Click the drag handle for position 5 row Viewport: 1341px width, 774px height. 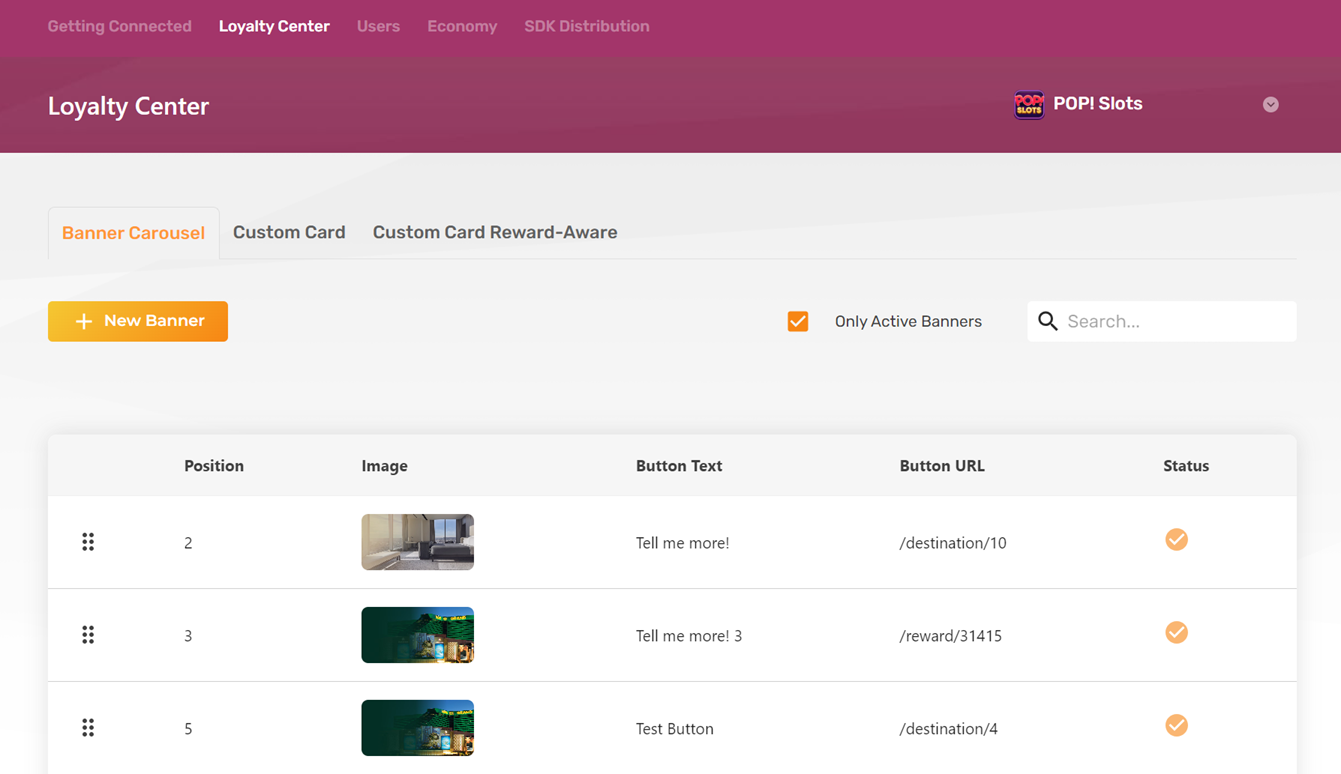(88, 728)
